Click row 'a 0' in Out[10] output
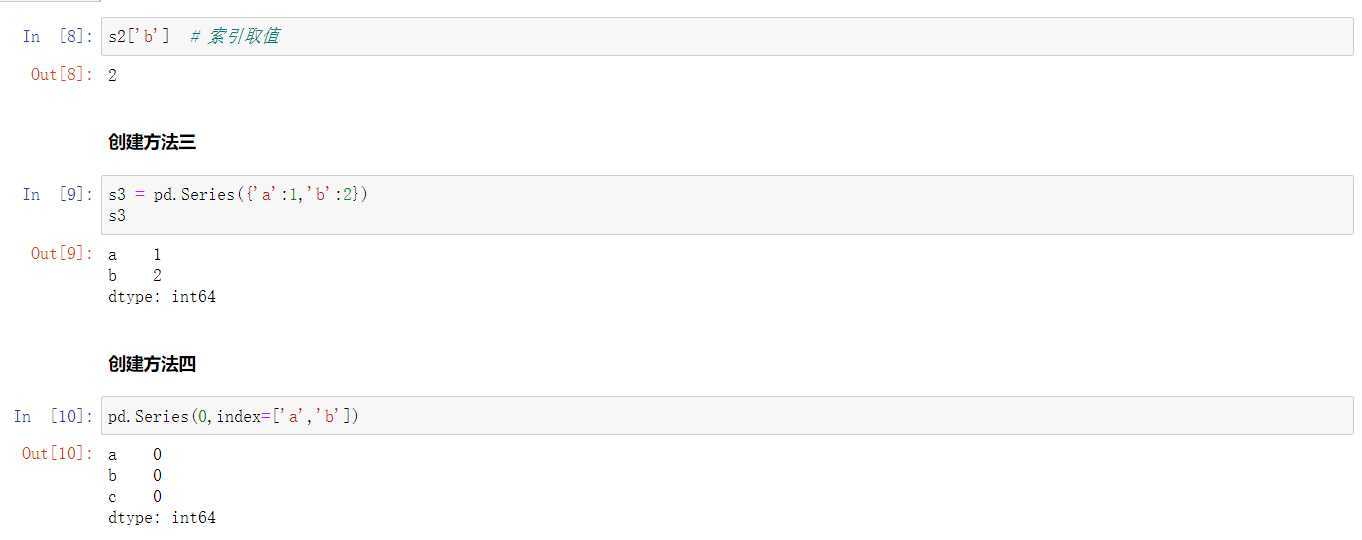The height and width of the screenshot is (540, 1362). (x=135, y=455)
